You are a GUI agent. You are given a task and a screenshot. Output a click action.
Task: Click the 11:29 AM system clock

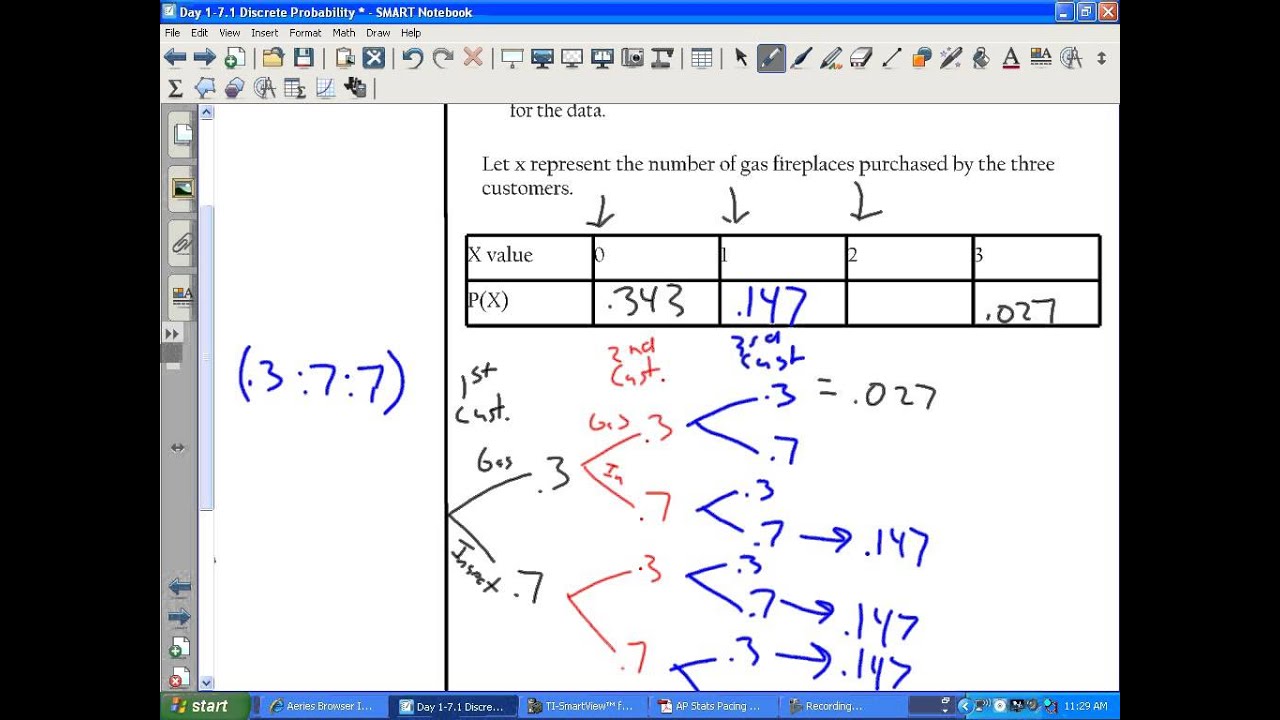1085,706
